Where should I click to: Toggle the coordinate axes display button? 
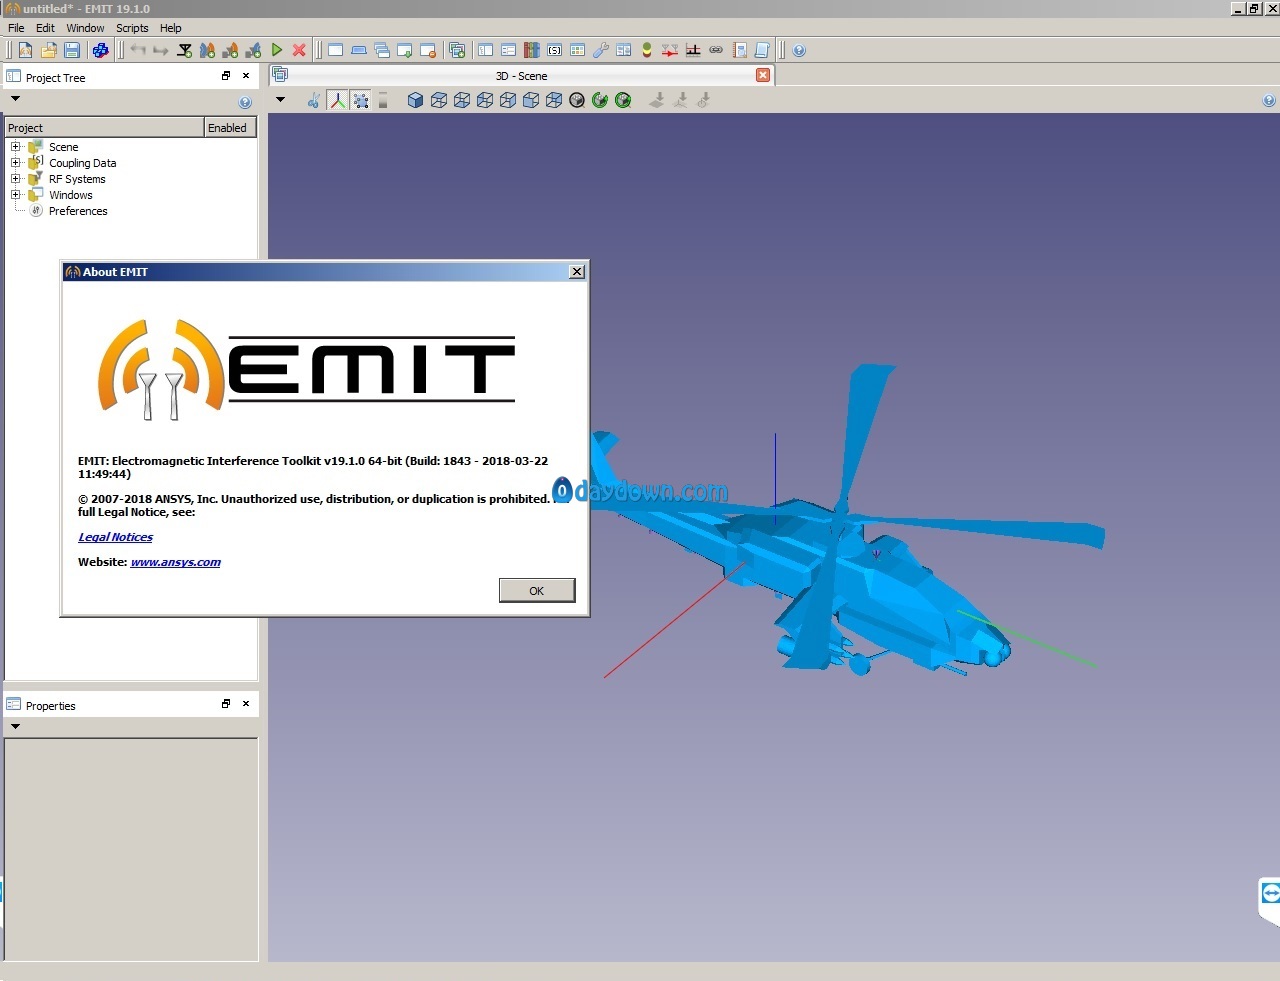pyautogui.click(x=338, y=100)
